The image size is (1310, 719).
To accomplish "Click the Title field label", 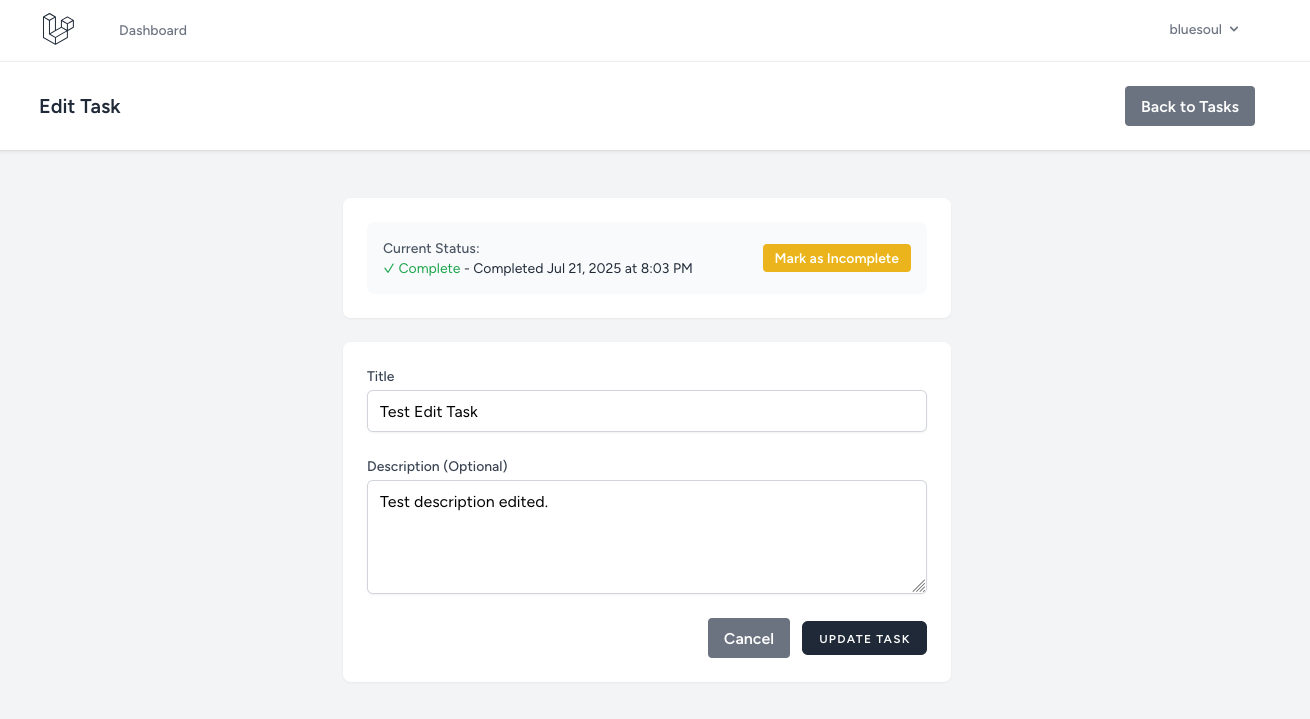I will pyautogui.click(x=381, y=376).
